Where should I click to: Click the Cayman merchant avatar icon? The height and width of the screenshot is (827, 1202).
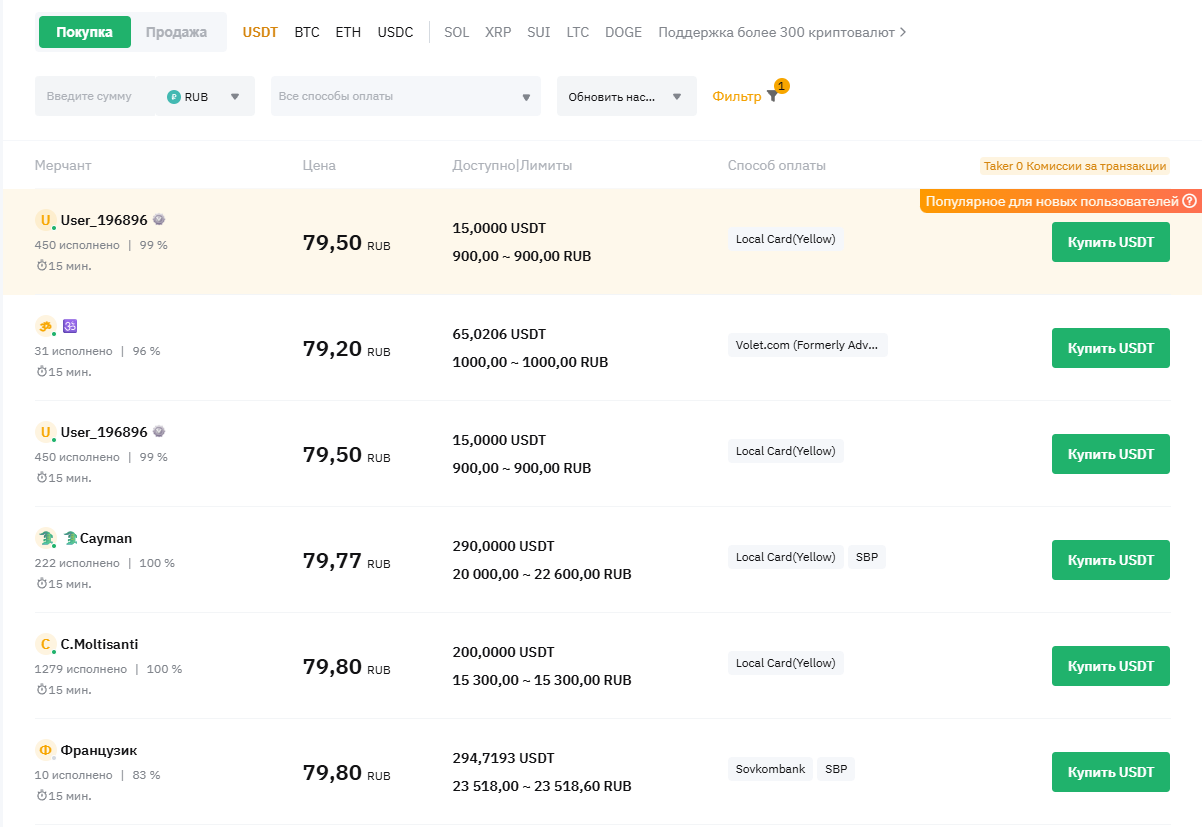click(45, 538)
